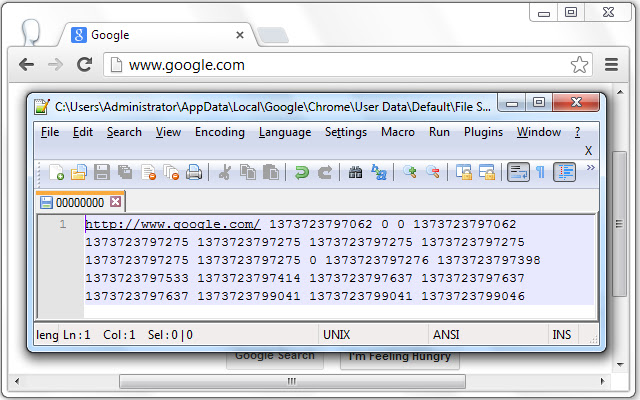Open a new tab in Chrome

pyautogui.click(x=273, y=35)
